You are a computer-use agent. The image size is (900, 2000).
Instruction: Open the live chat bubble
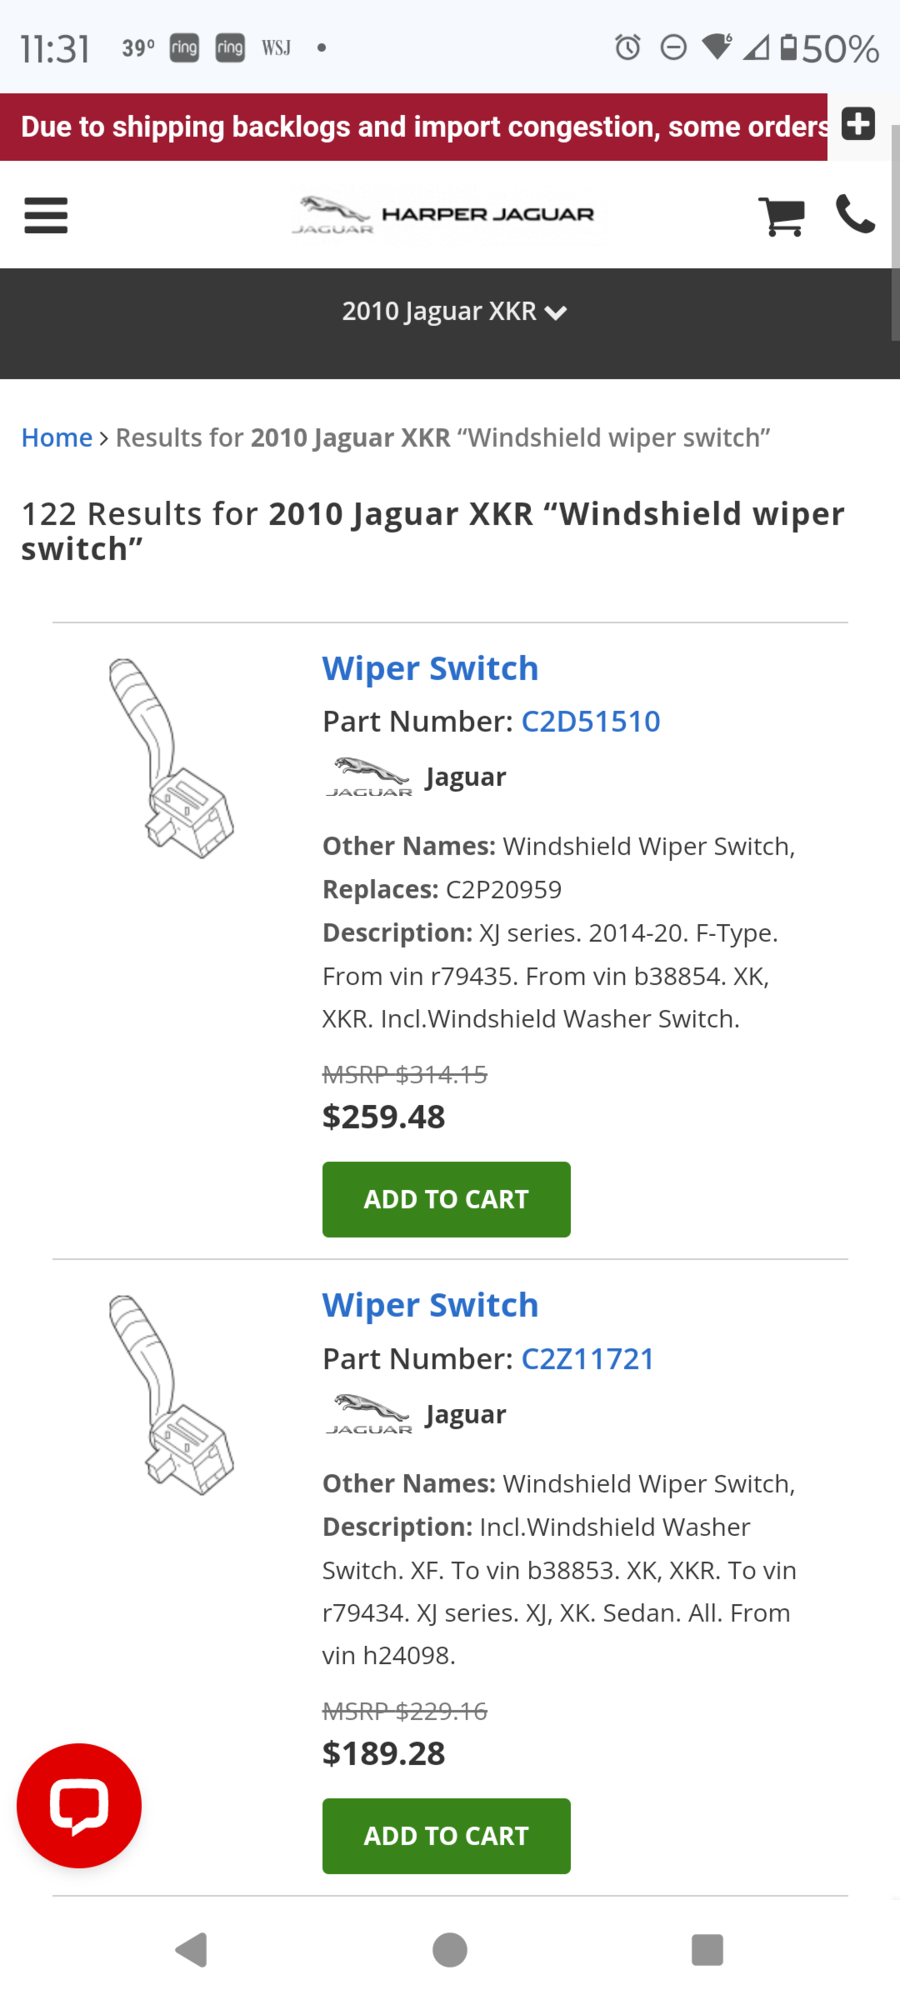tap(79, 1805)
